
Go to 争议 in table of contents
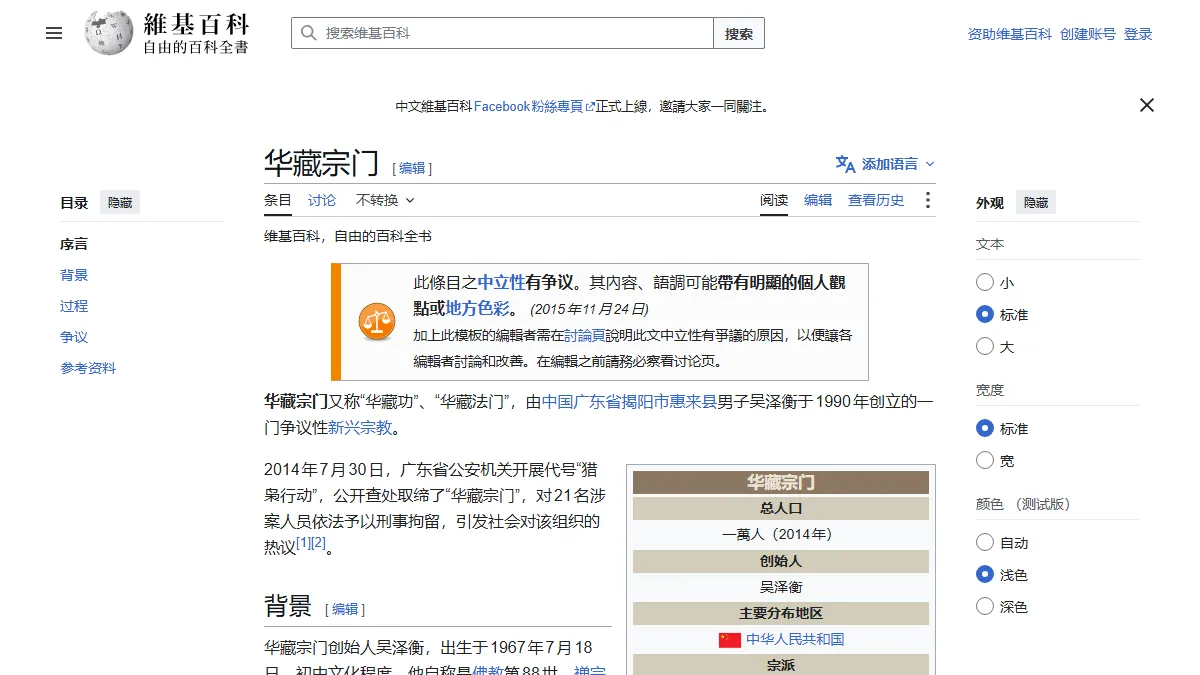[74, 337]
